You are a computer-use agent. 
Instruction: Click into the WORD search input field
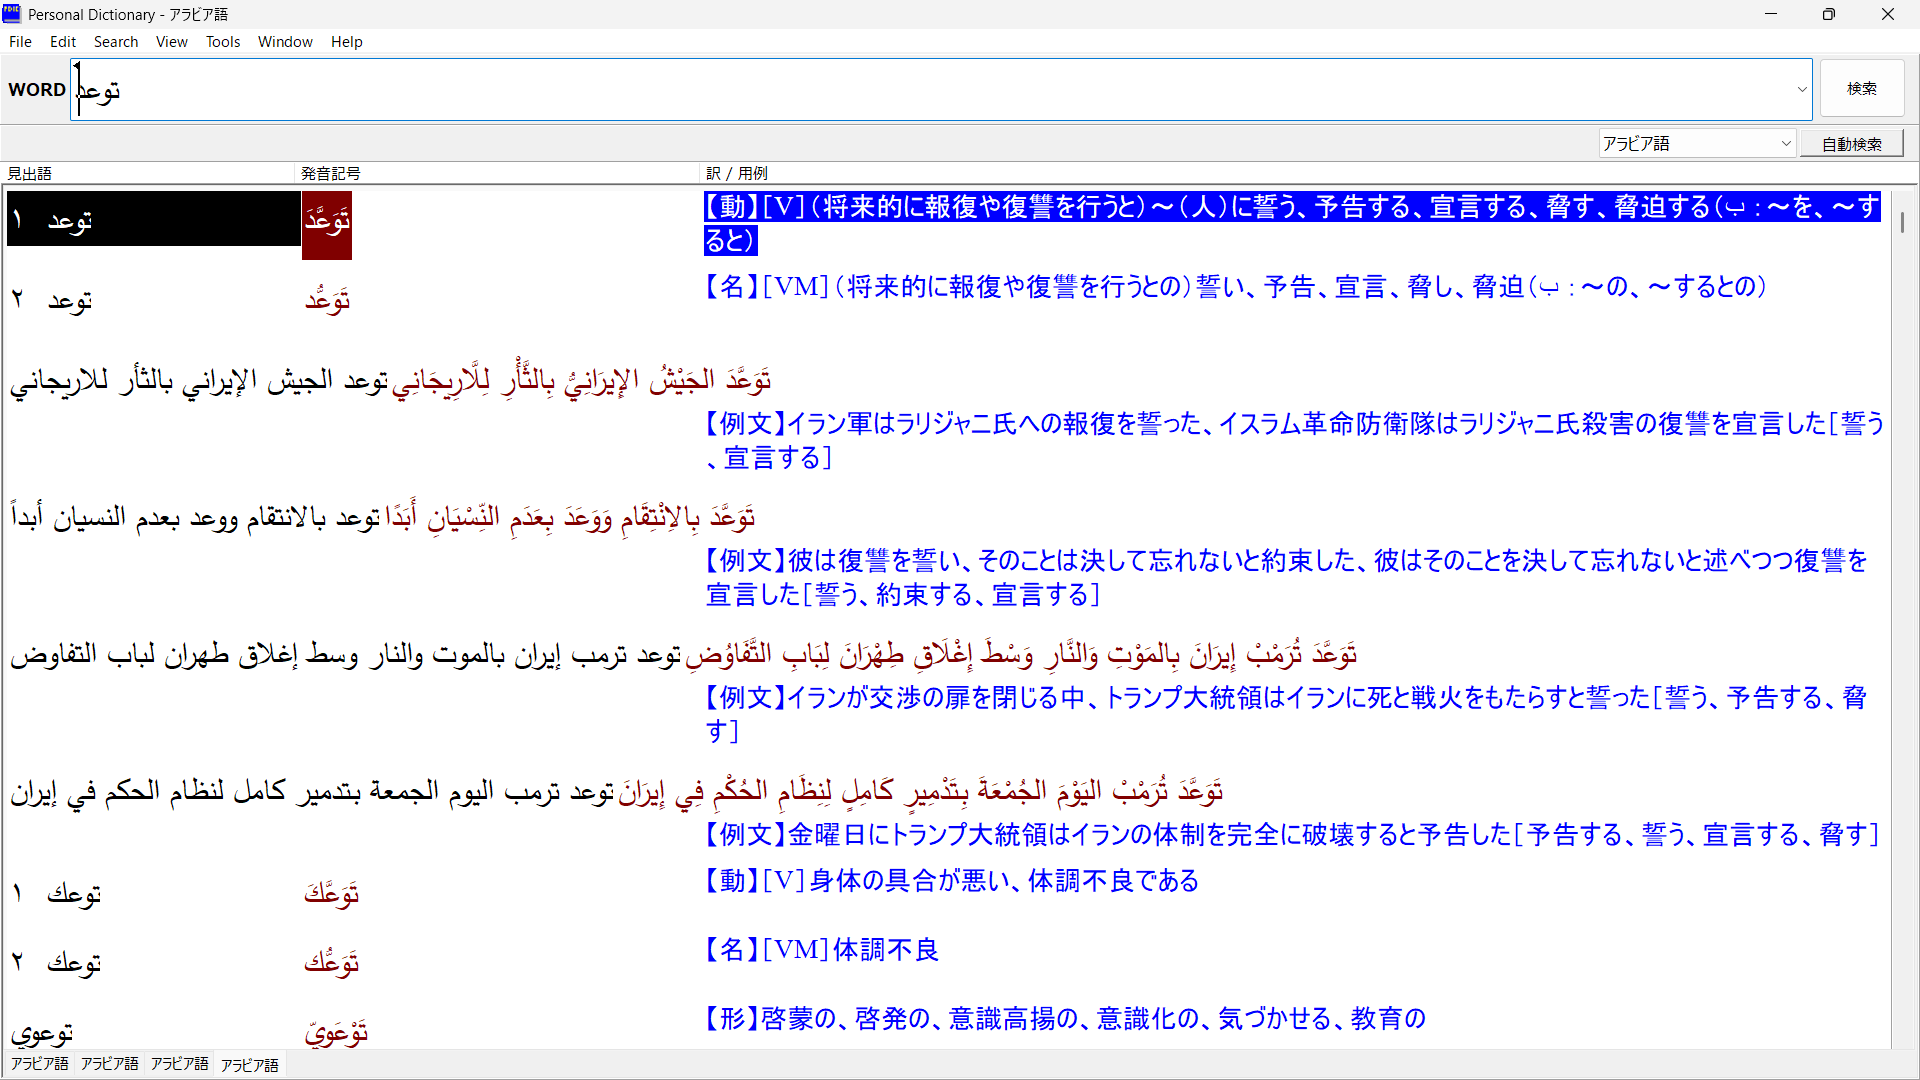point(900,89)
